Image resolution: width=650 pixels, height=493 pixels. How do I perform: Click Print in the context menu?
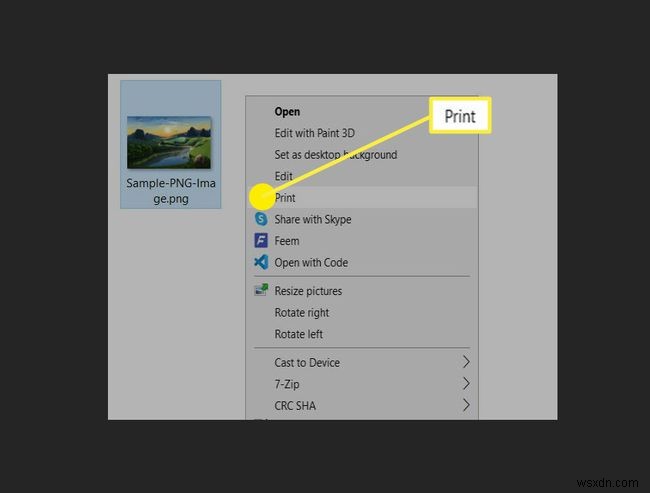click(285, 198)
